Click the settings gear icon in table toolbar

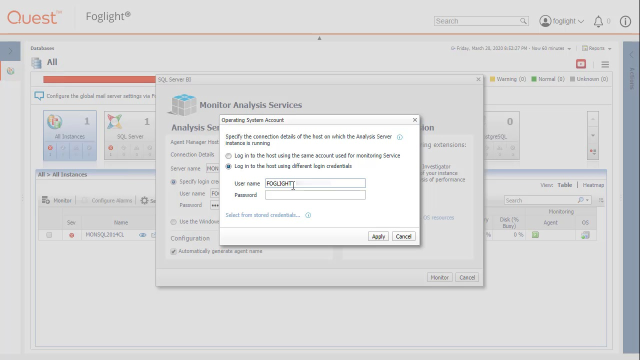[144, 200]
